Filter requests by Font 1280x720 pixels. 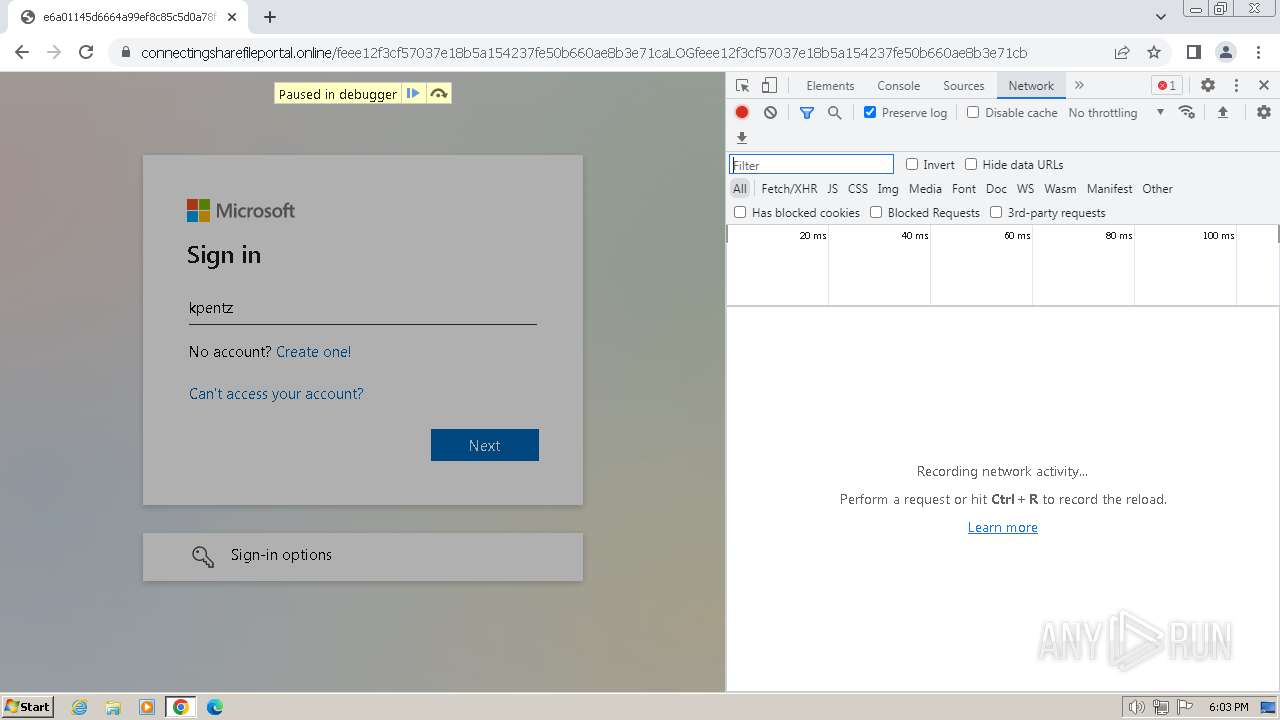click(964, 188)
